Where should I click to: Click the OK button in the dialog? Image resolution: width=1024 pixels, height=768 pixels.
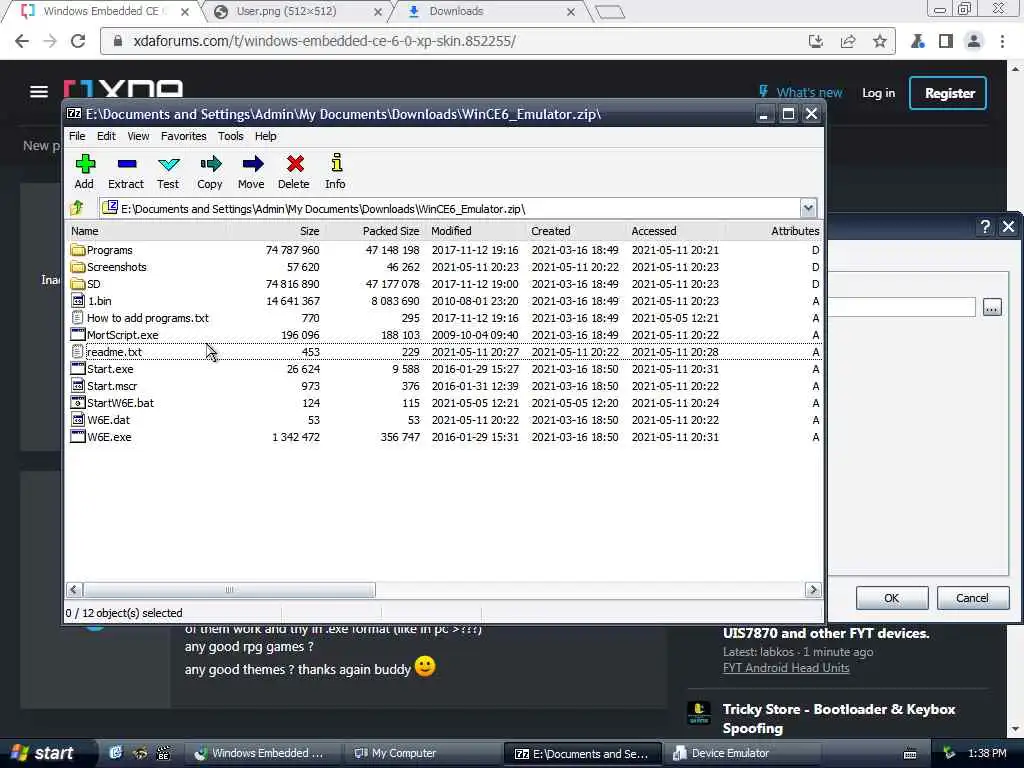click(891, 598)
